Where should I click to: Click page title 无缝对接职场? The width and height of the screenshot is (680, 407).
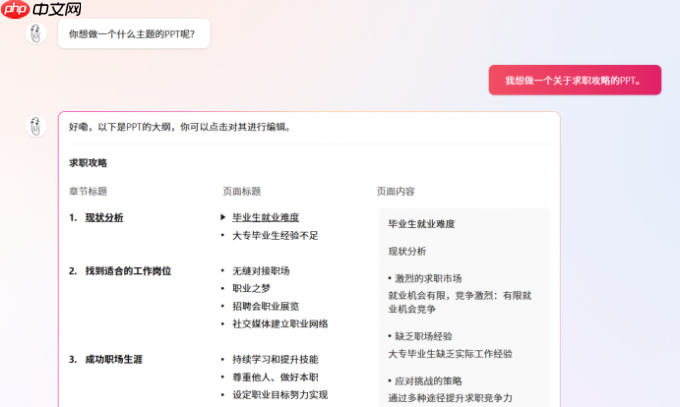pos(261,271)
